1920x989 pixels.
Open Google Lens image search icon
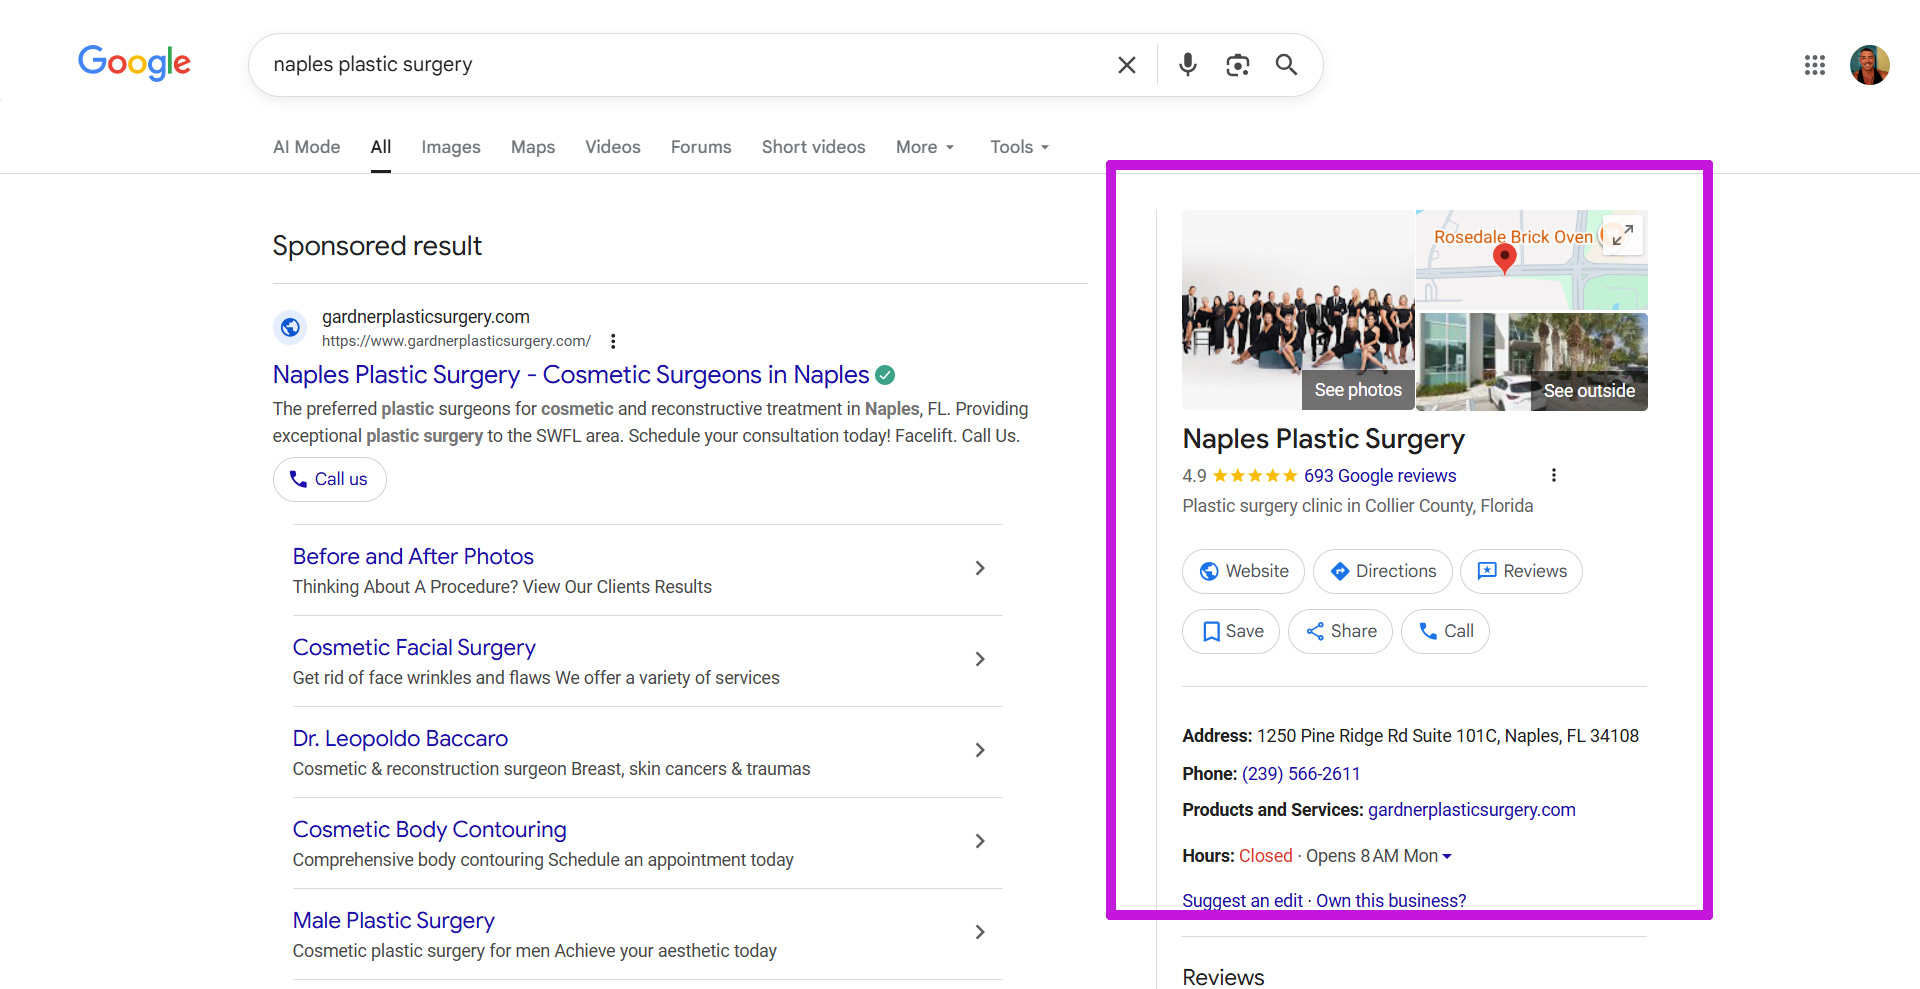(x=1237, y=65)
